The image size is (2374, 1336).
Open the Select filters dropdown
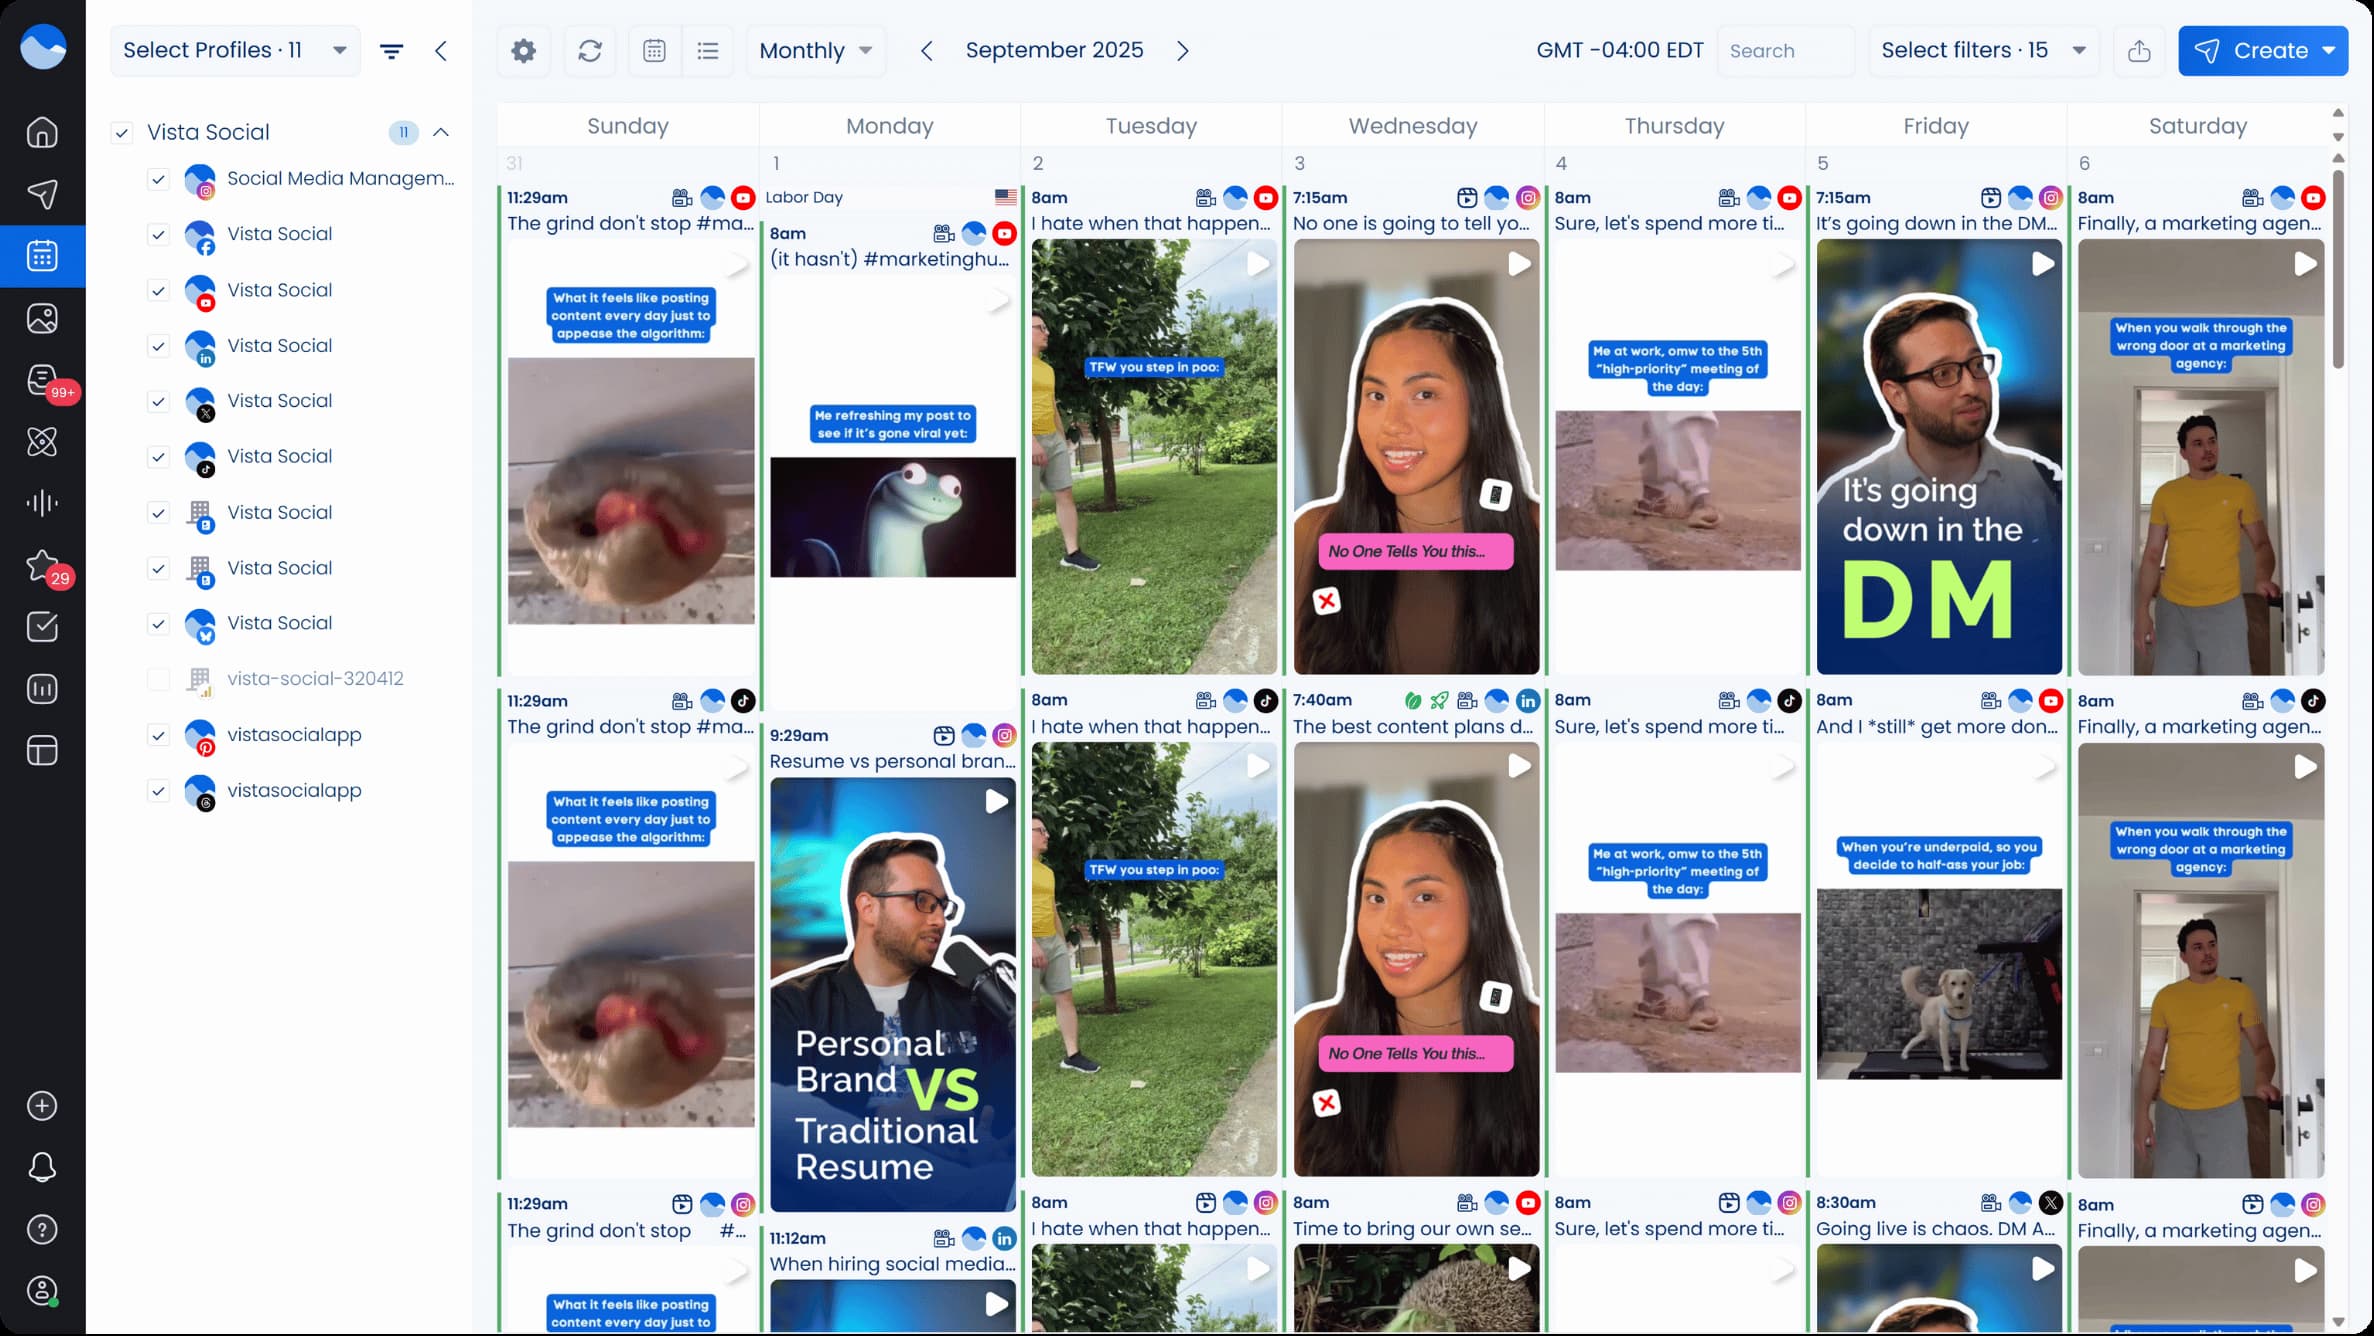(x=1983, y=51)
